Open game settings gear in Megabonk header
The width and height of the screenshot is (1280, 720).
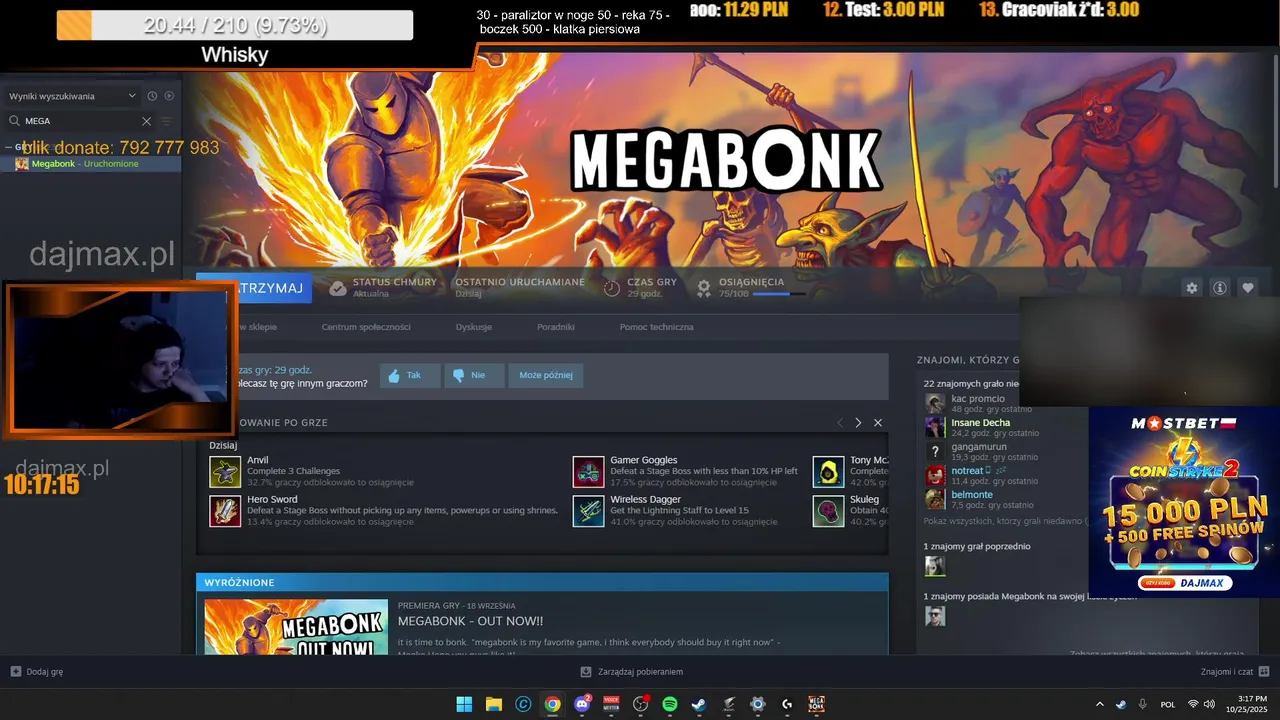click(1191, 288)
